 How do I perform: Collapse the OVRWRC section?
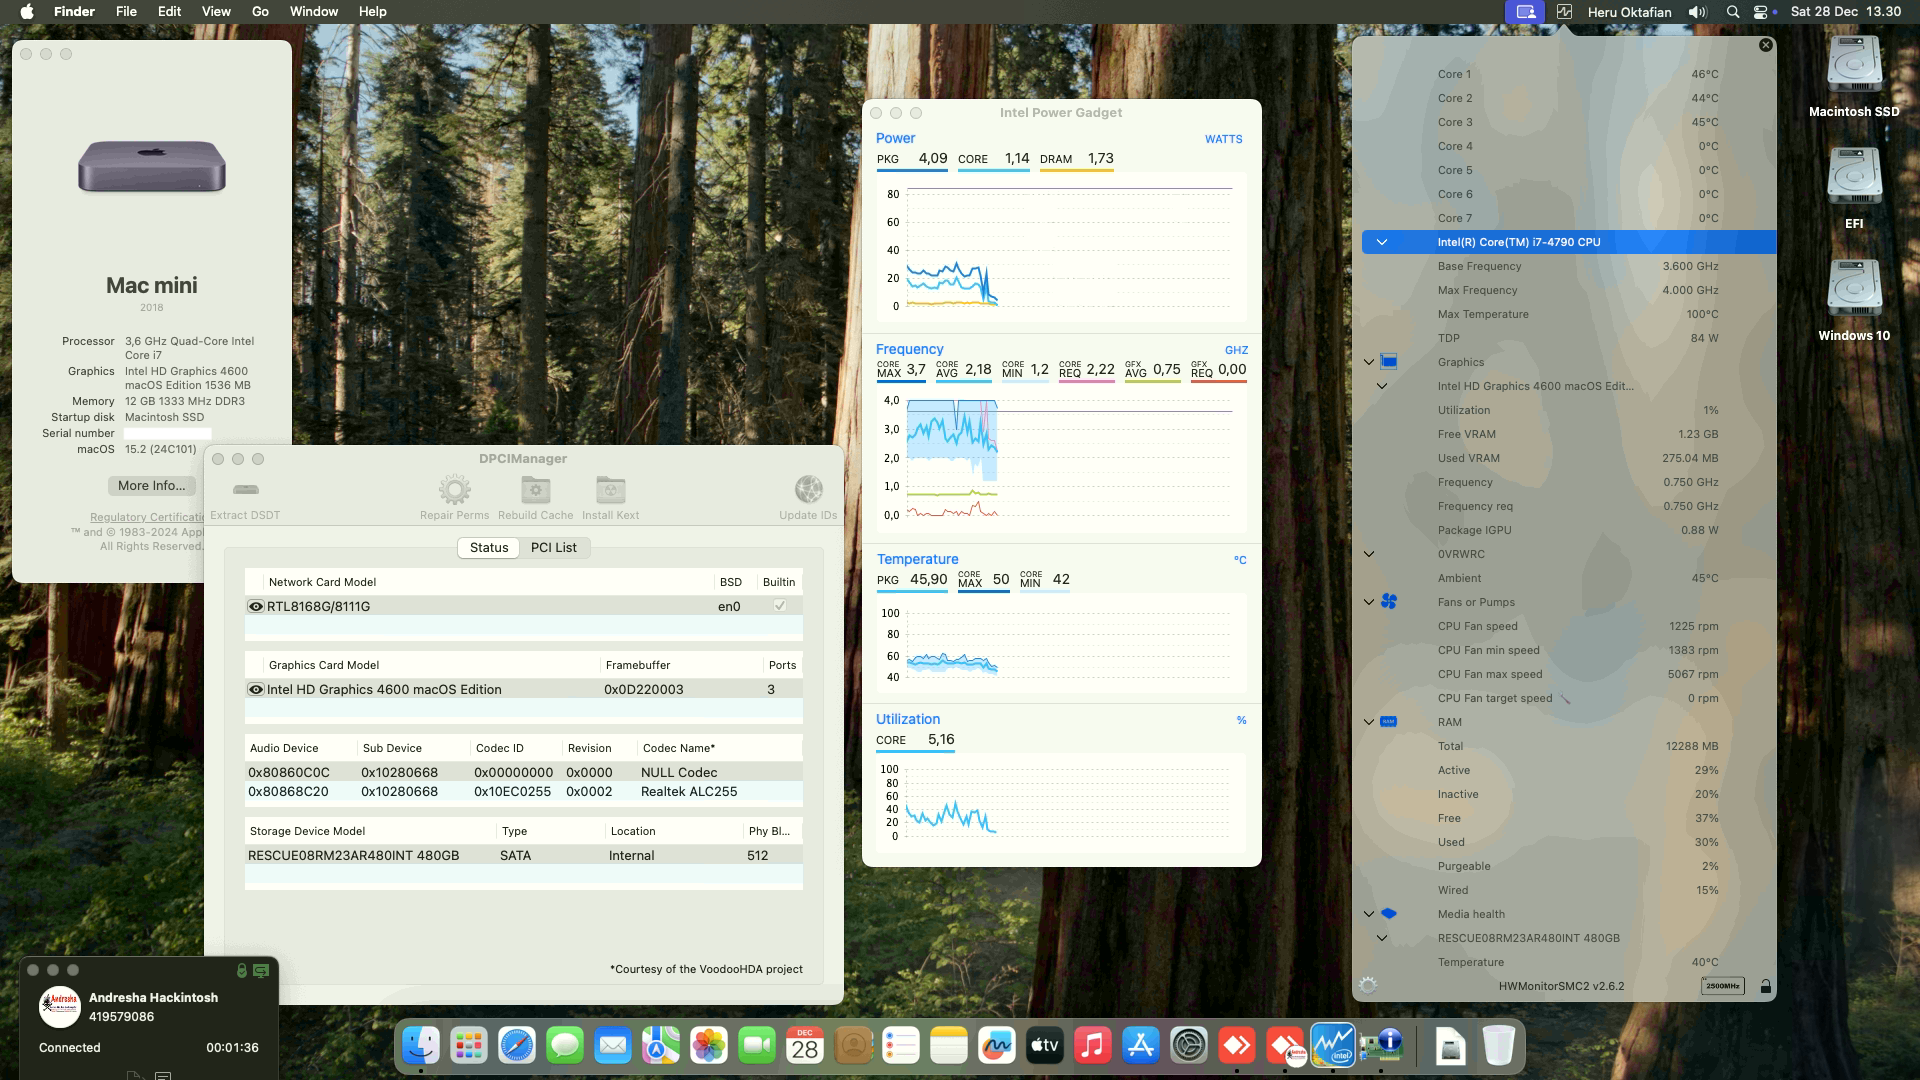point(1369,554)
